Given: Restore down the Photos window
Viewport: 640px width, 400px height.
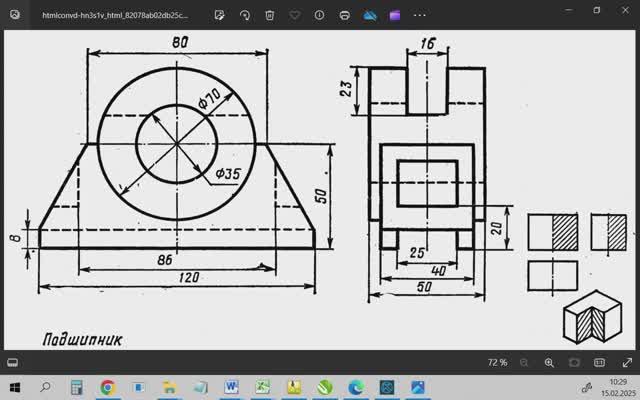Looking at the screenshot, I should coord(597,10).
